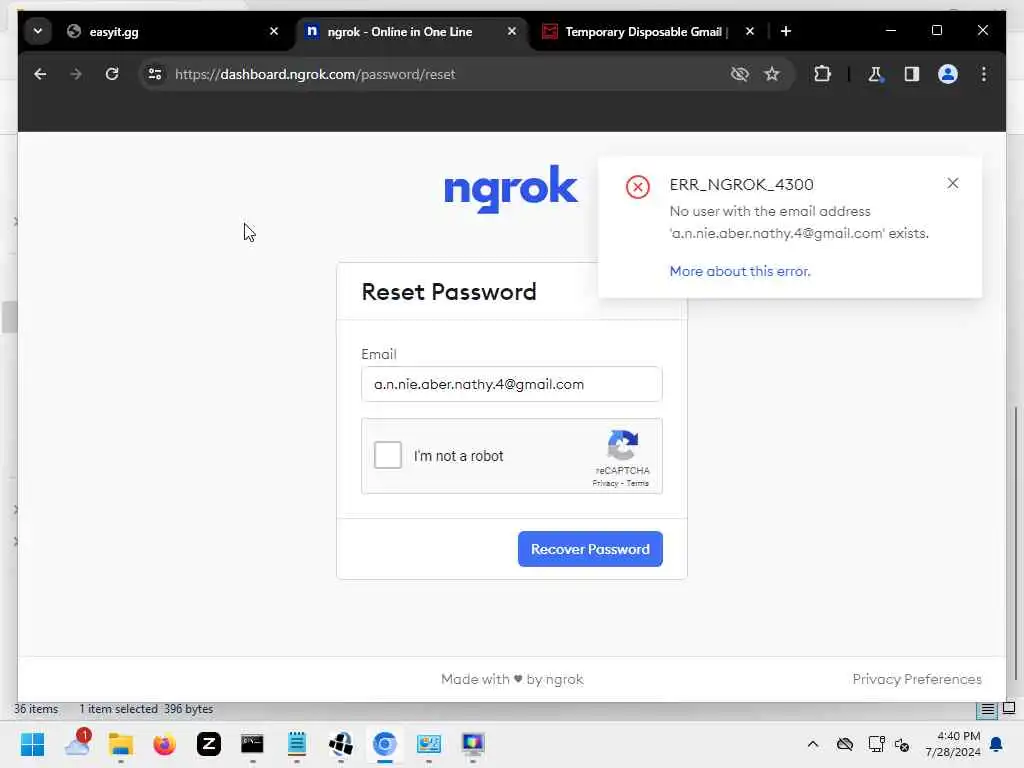1024x768 pixels.
Task: Open the Windows Start menu
Action: point(33,744)
